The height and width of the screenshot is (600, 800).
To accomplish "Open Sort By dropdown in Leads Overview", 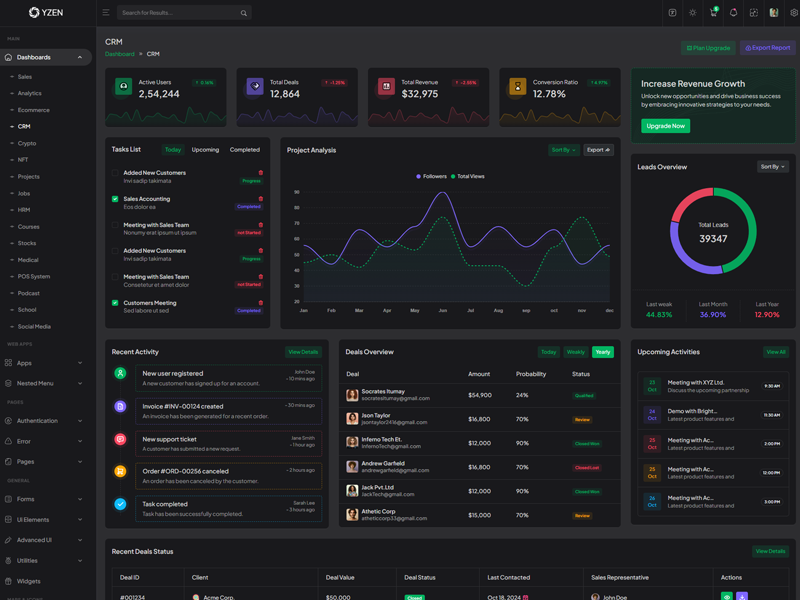I will (x=772, y=167).
